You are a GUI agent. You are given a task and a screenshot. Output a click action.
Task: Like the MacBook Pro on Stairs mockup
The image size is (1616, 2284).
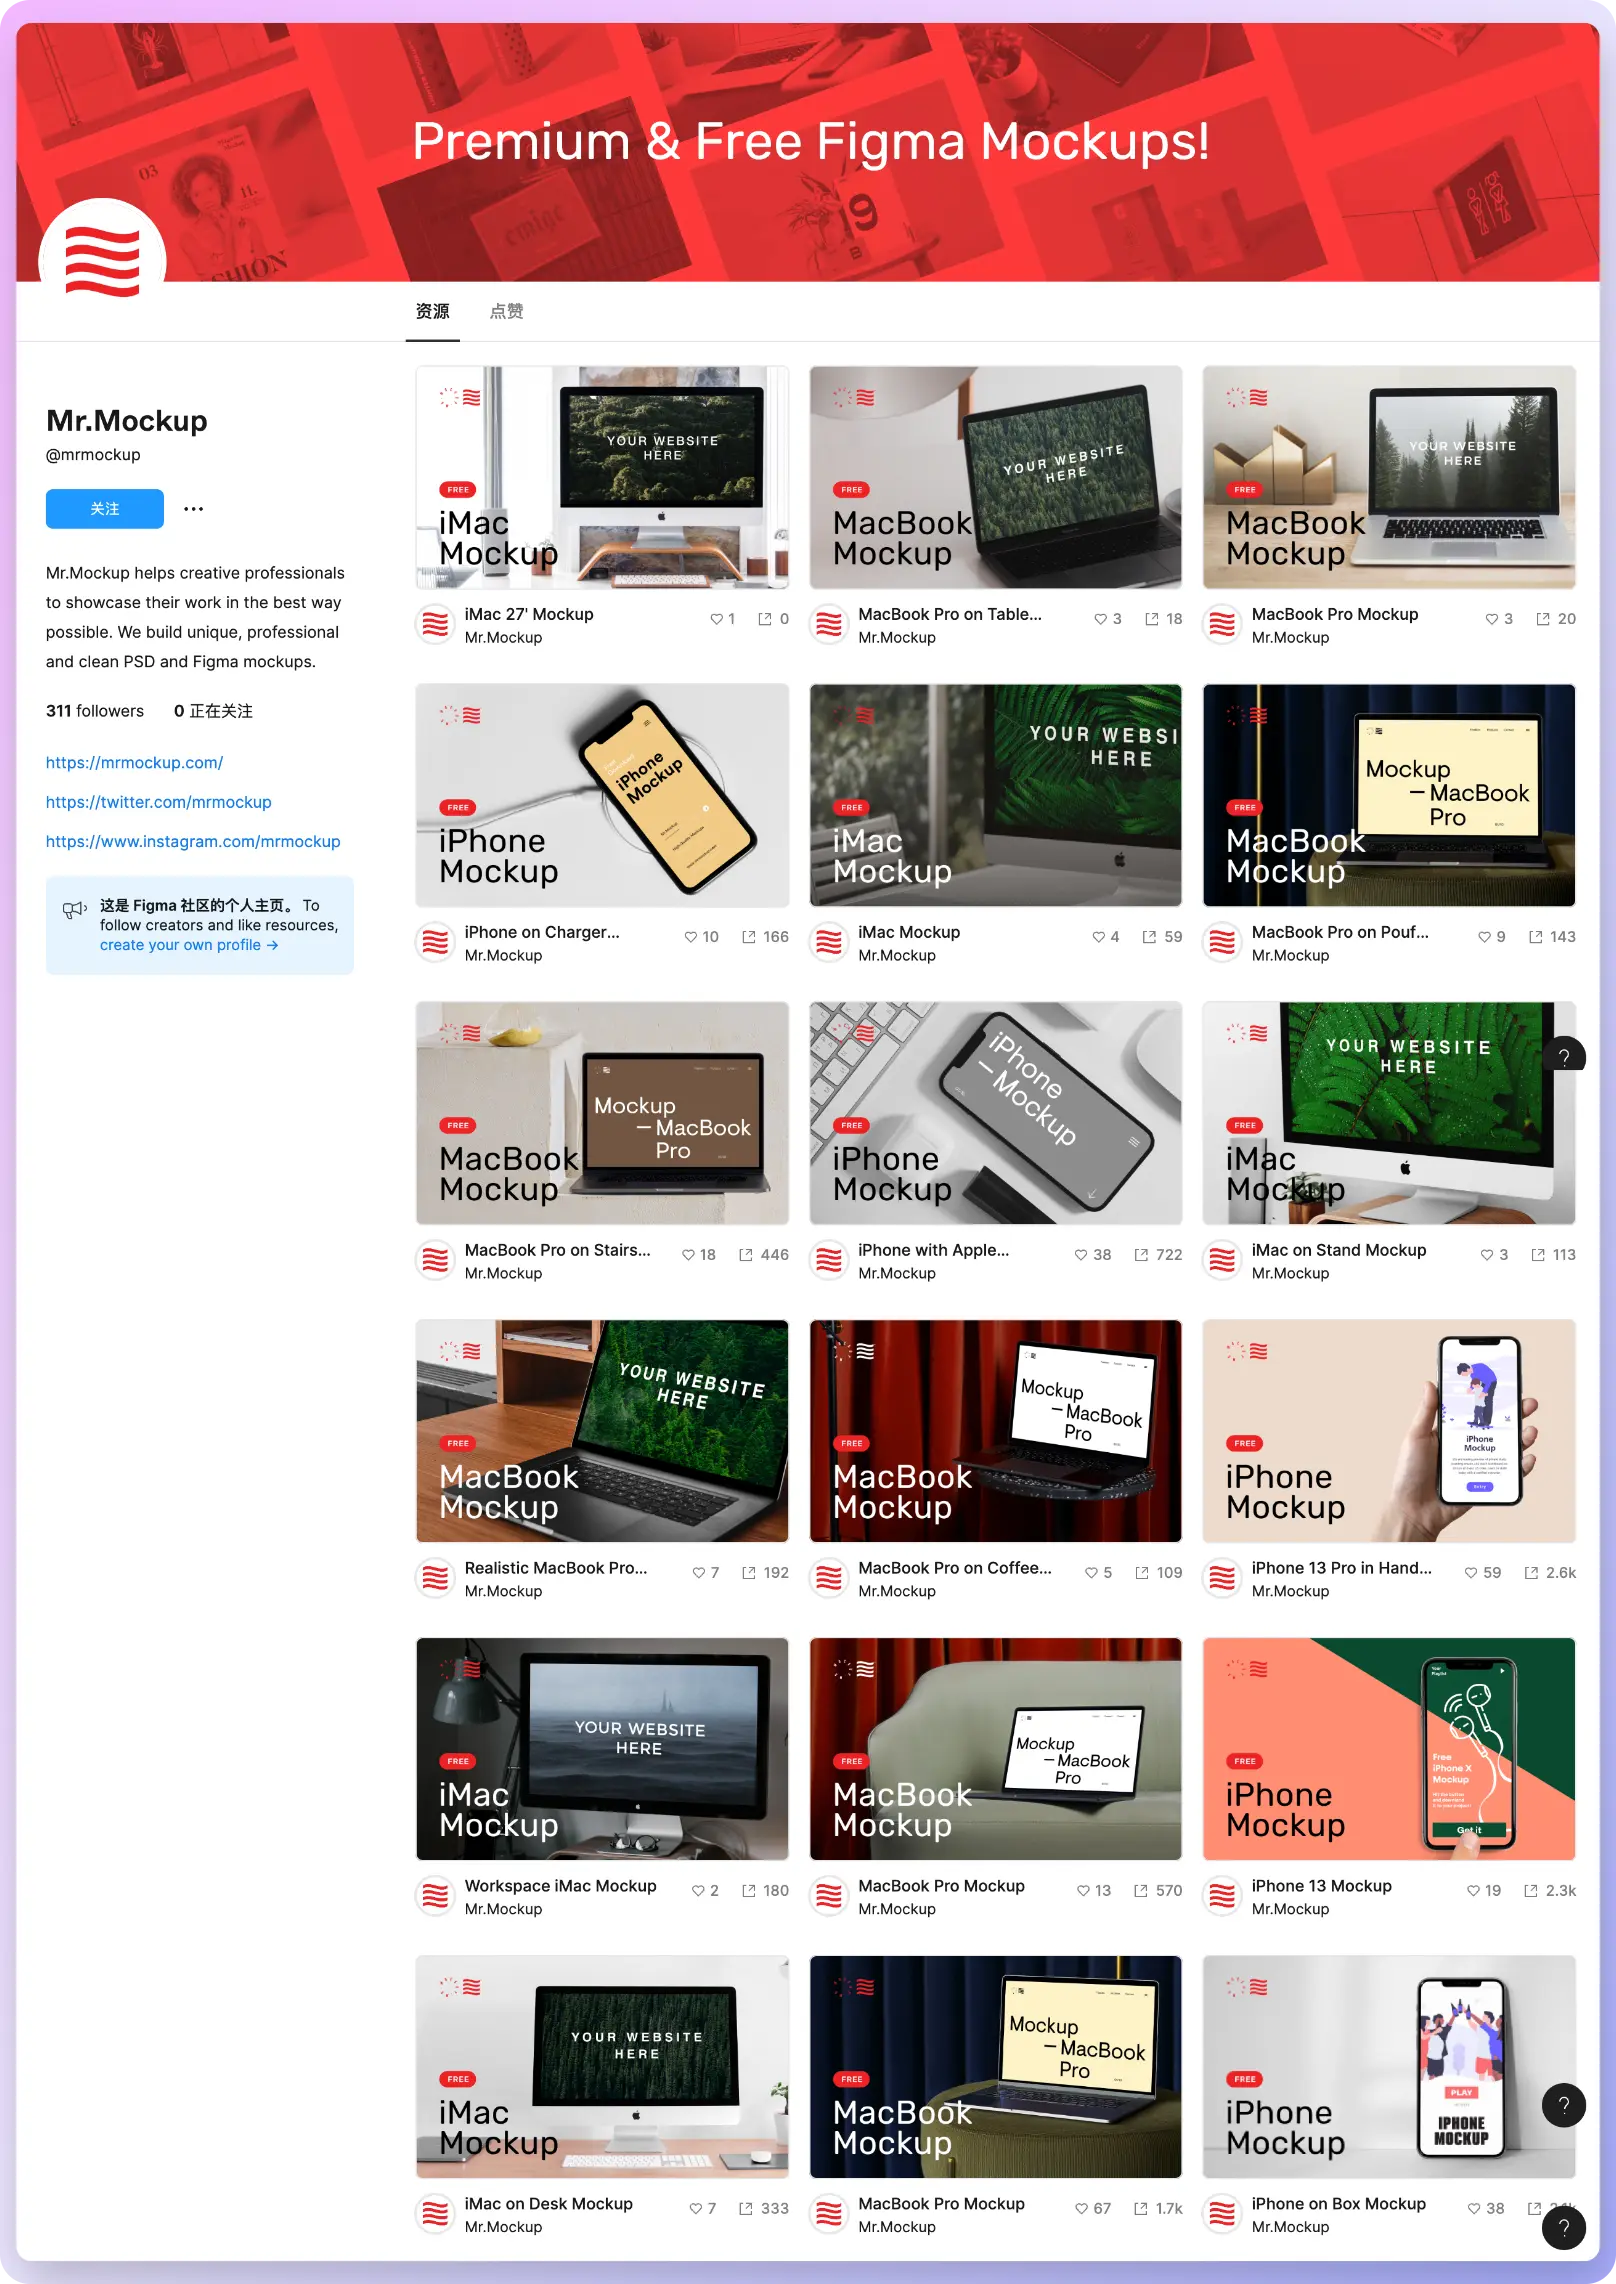tap(688, 1255)
